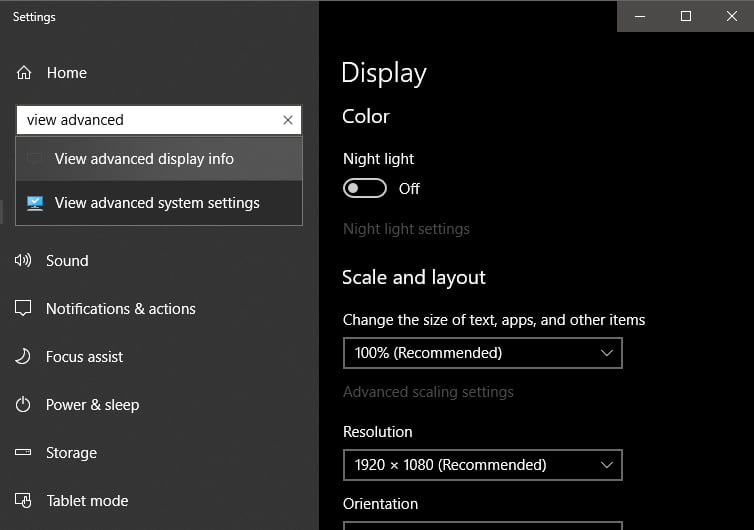Screen dimensions: 754x530
Task: Click the Home icon in the sidebar
Action: [x=24, y=73]
